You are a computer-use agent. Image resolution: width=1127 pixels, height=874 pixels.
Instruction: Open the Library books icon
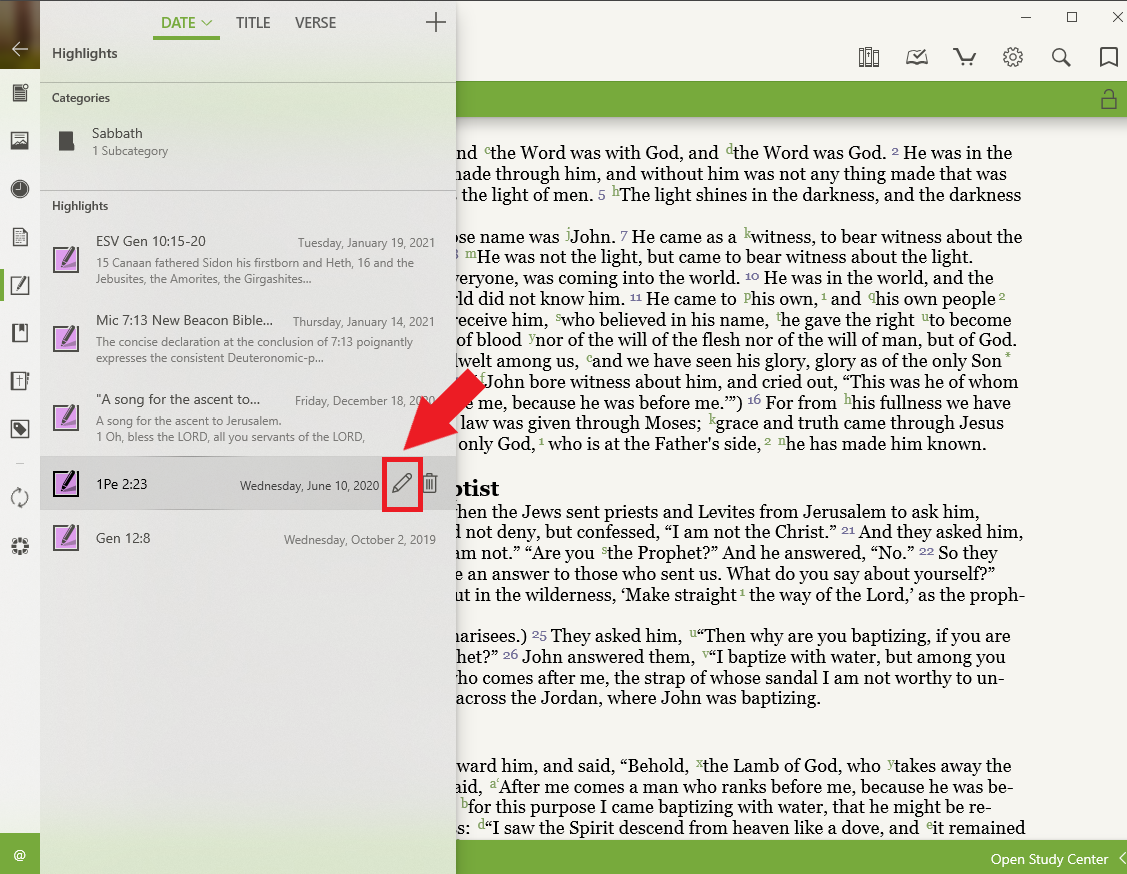[868, 57]
